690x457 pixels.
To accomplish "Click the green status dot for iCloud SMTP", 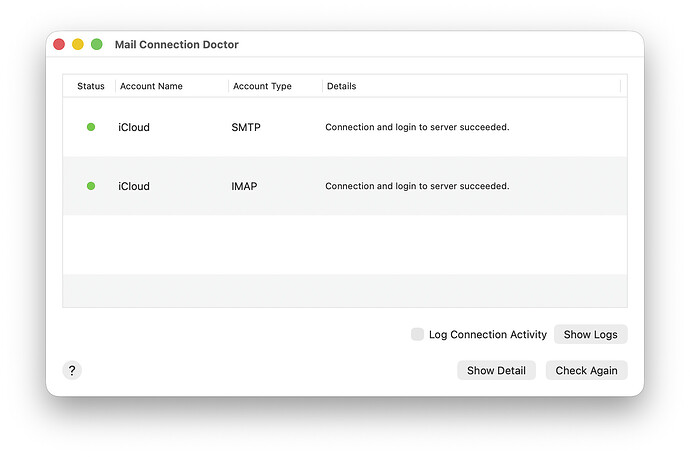I will [91, 127].
